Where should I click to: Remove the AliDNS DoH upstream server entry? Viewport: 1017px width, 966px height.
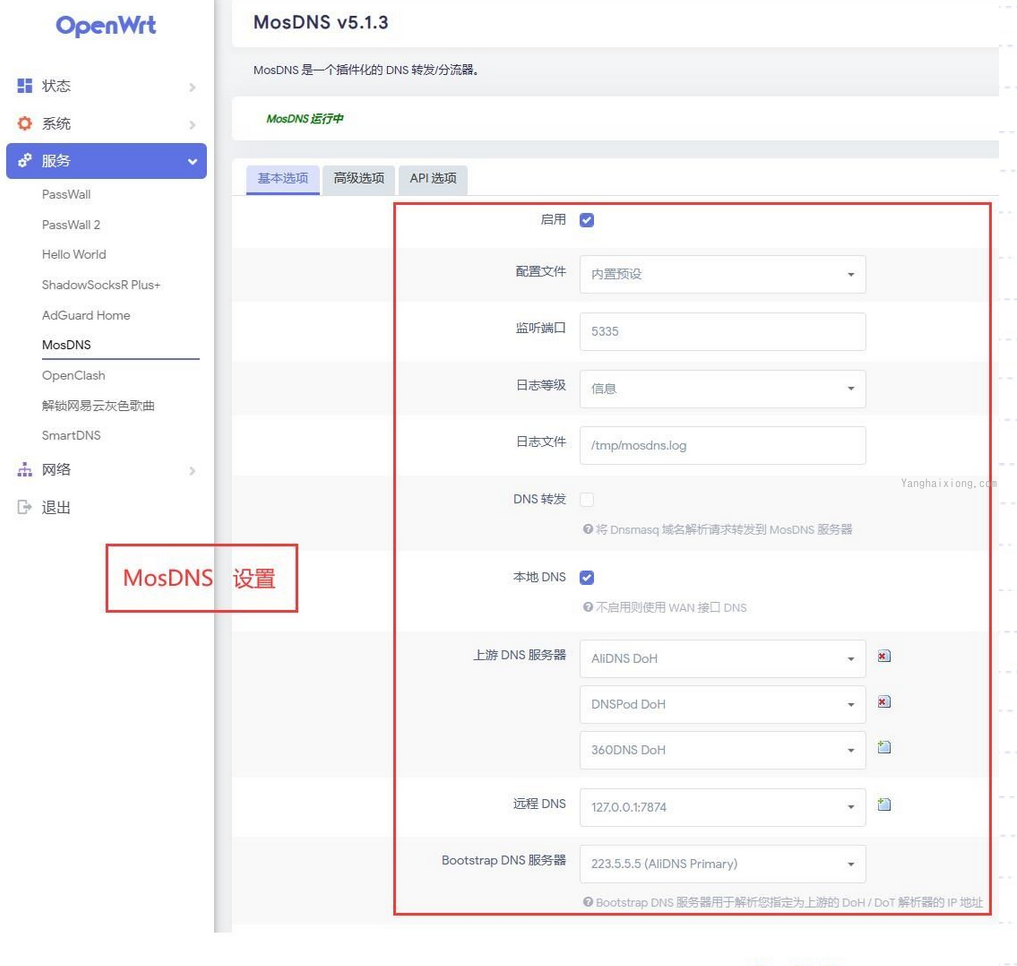[x=884, y=657]
